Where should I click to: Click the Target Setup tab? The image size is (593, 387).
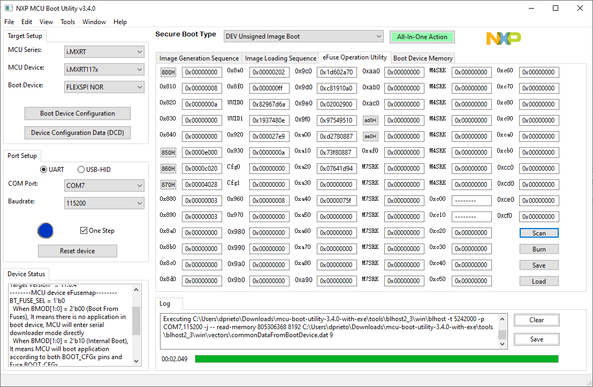25,36
